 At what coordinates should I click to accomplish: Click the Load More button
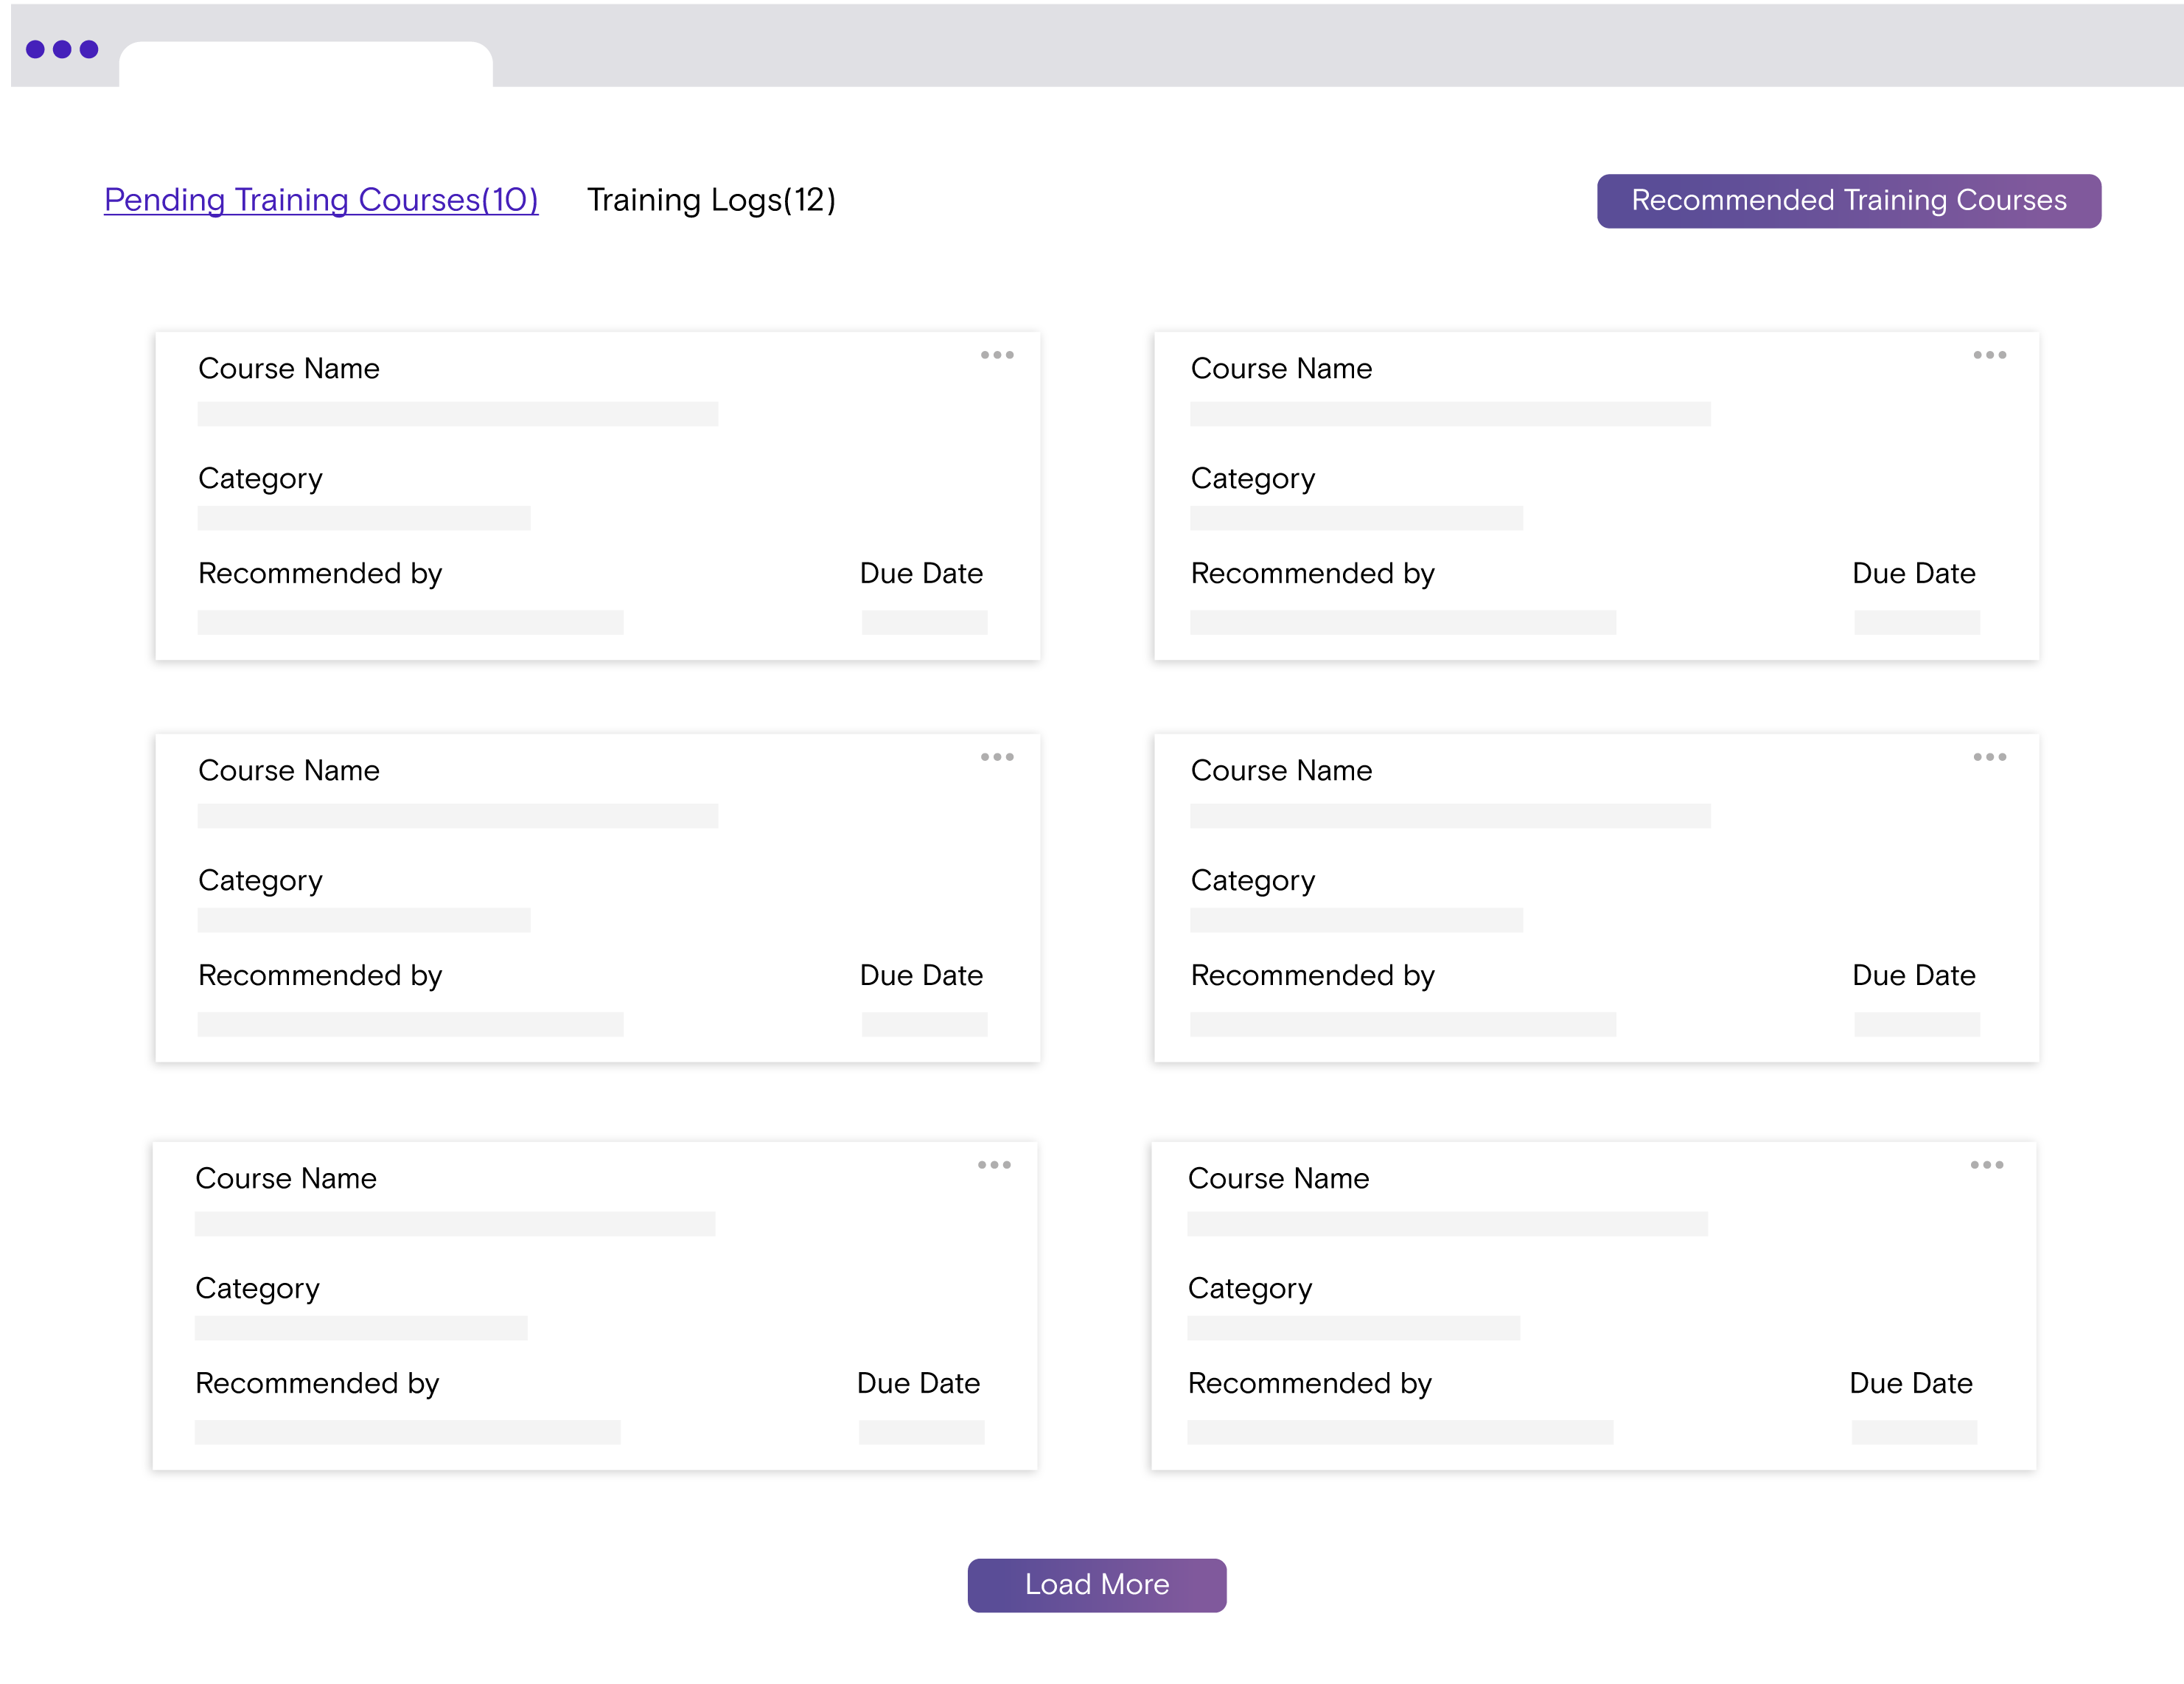(x=1097, y=1585)
